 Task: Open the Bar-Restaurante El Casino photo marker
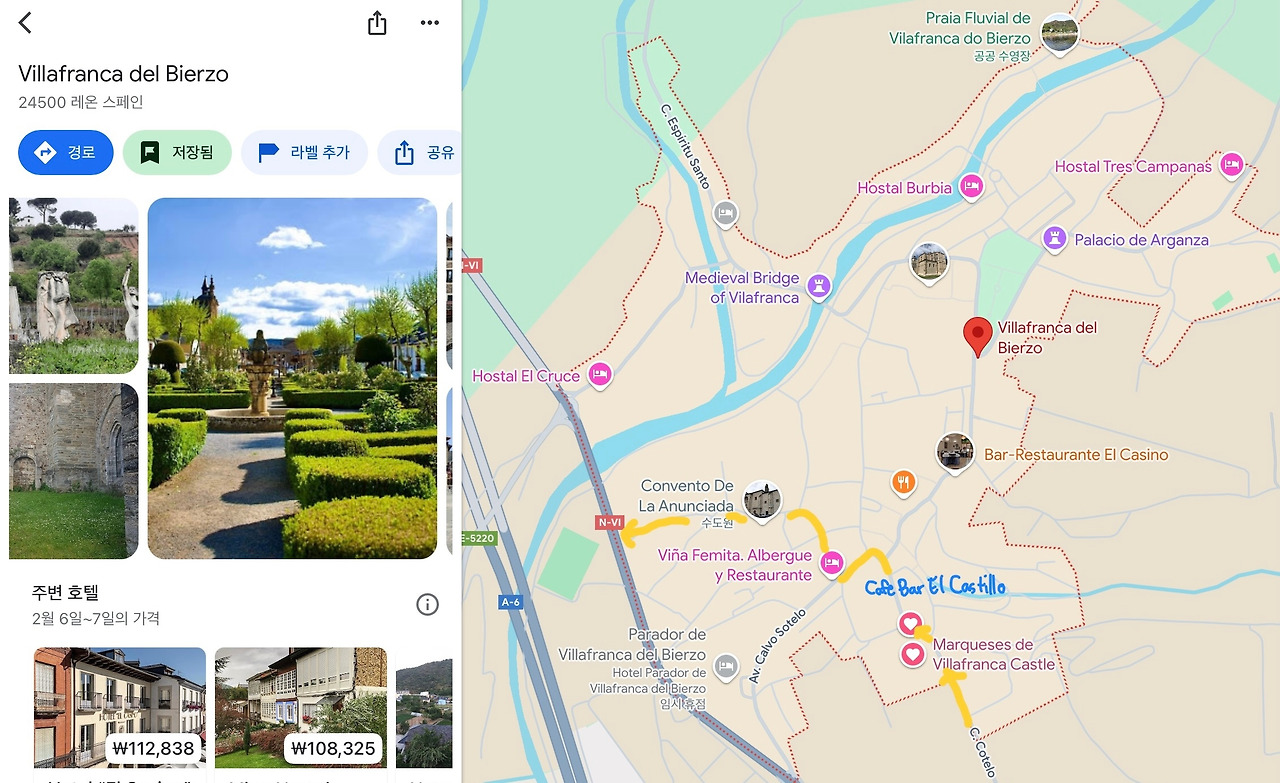[955, 453]
